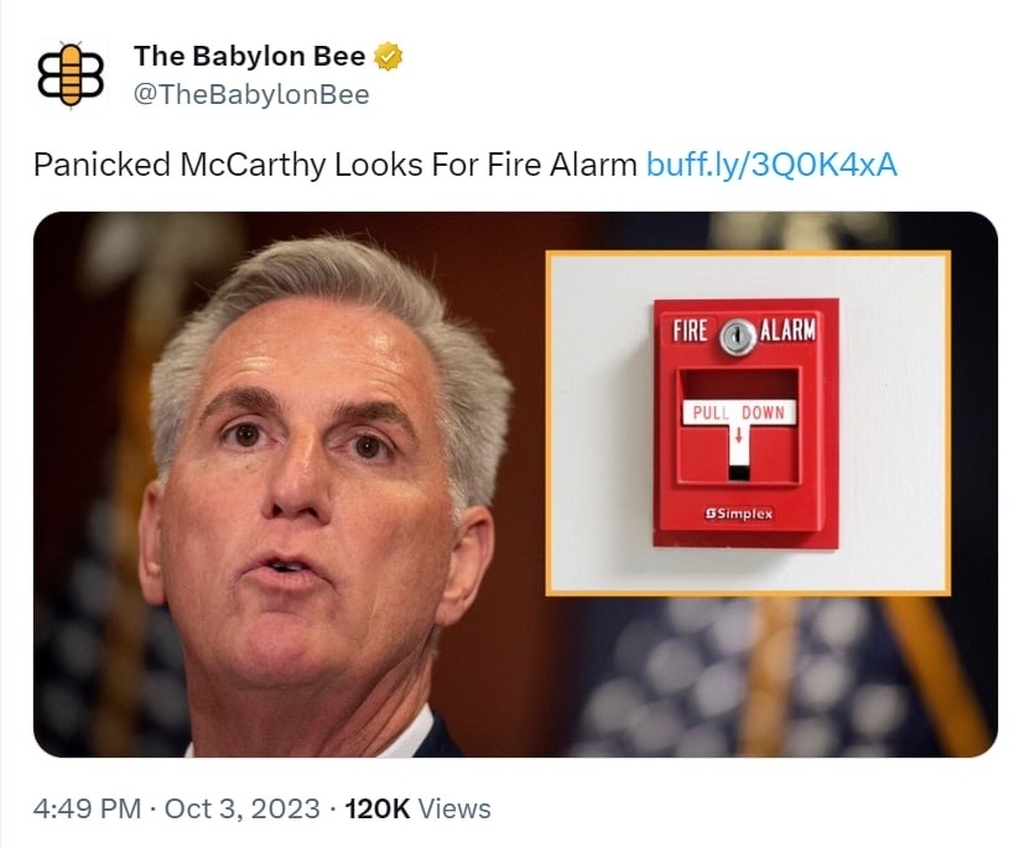Click the tweet headline text

tap(335, 165)
